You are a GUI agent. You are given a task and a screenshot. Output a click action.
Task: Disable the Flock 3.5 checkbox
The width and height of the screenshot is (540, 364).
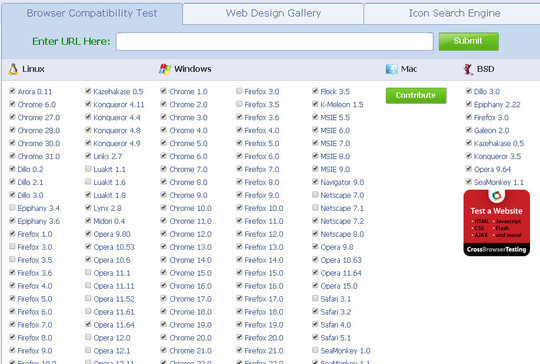315,91
